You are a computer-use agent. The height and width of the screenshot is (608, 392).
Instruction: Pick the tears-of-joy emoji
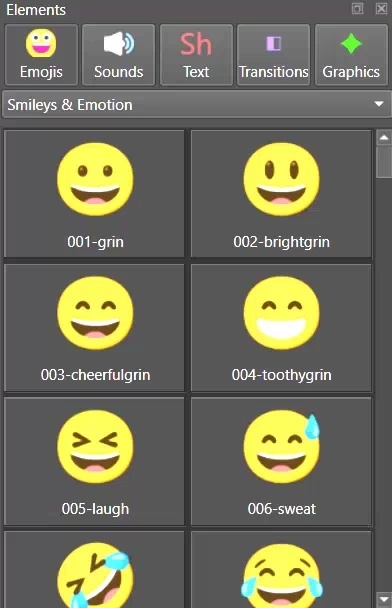[281, 570]
